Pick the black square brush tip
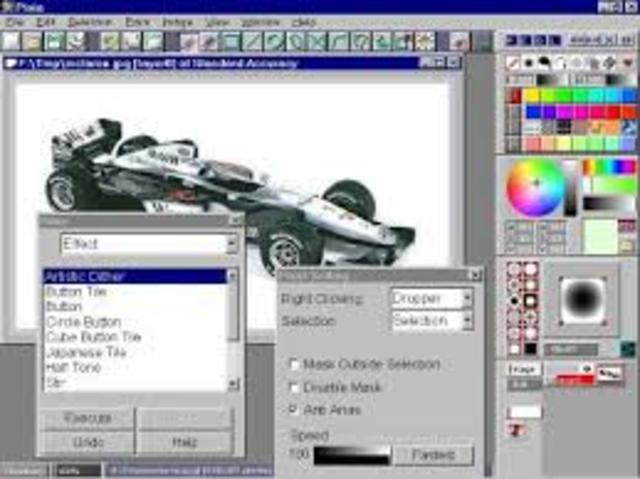 coord(530,349)
